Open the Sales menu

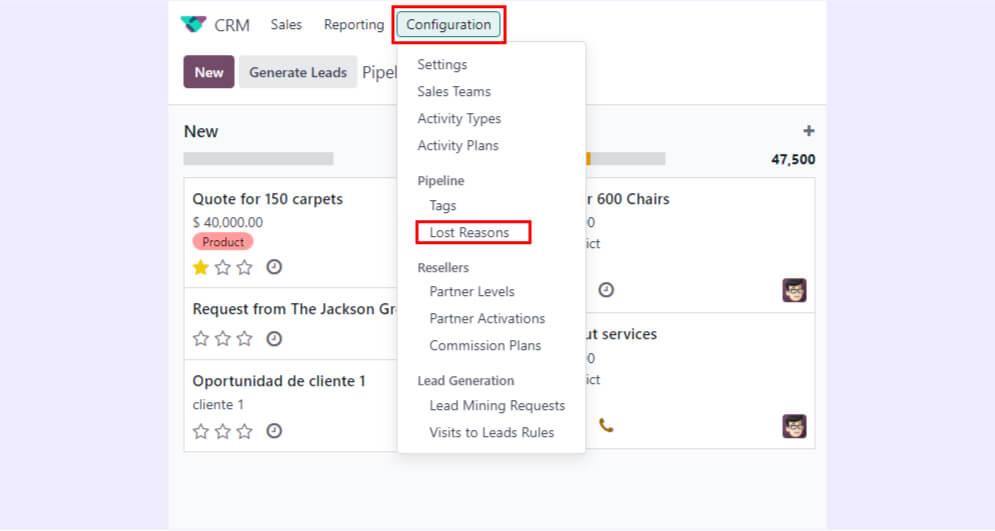(x=286, y=25)
